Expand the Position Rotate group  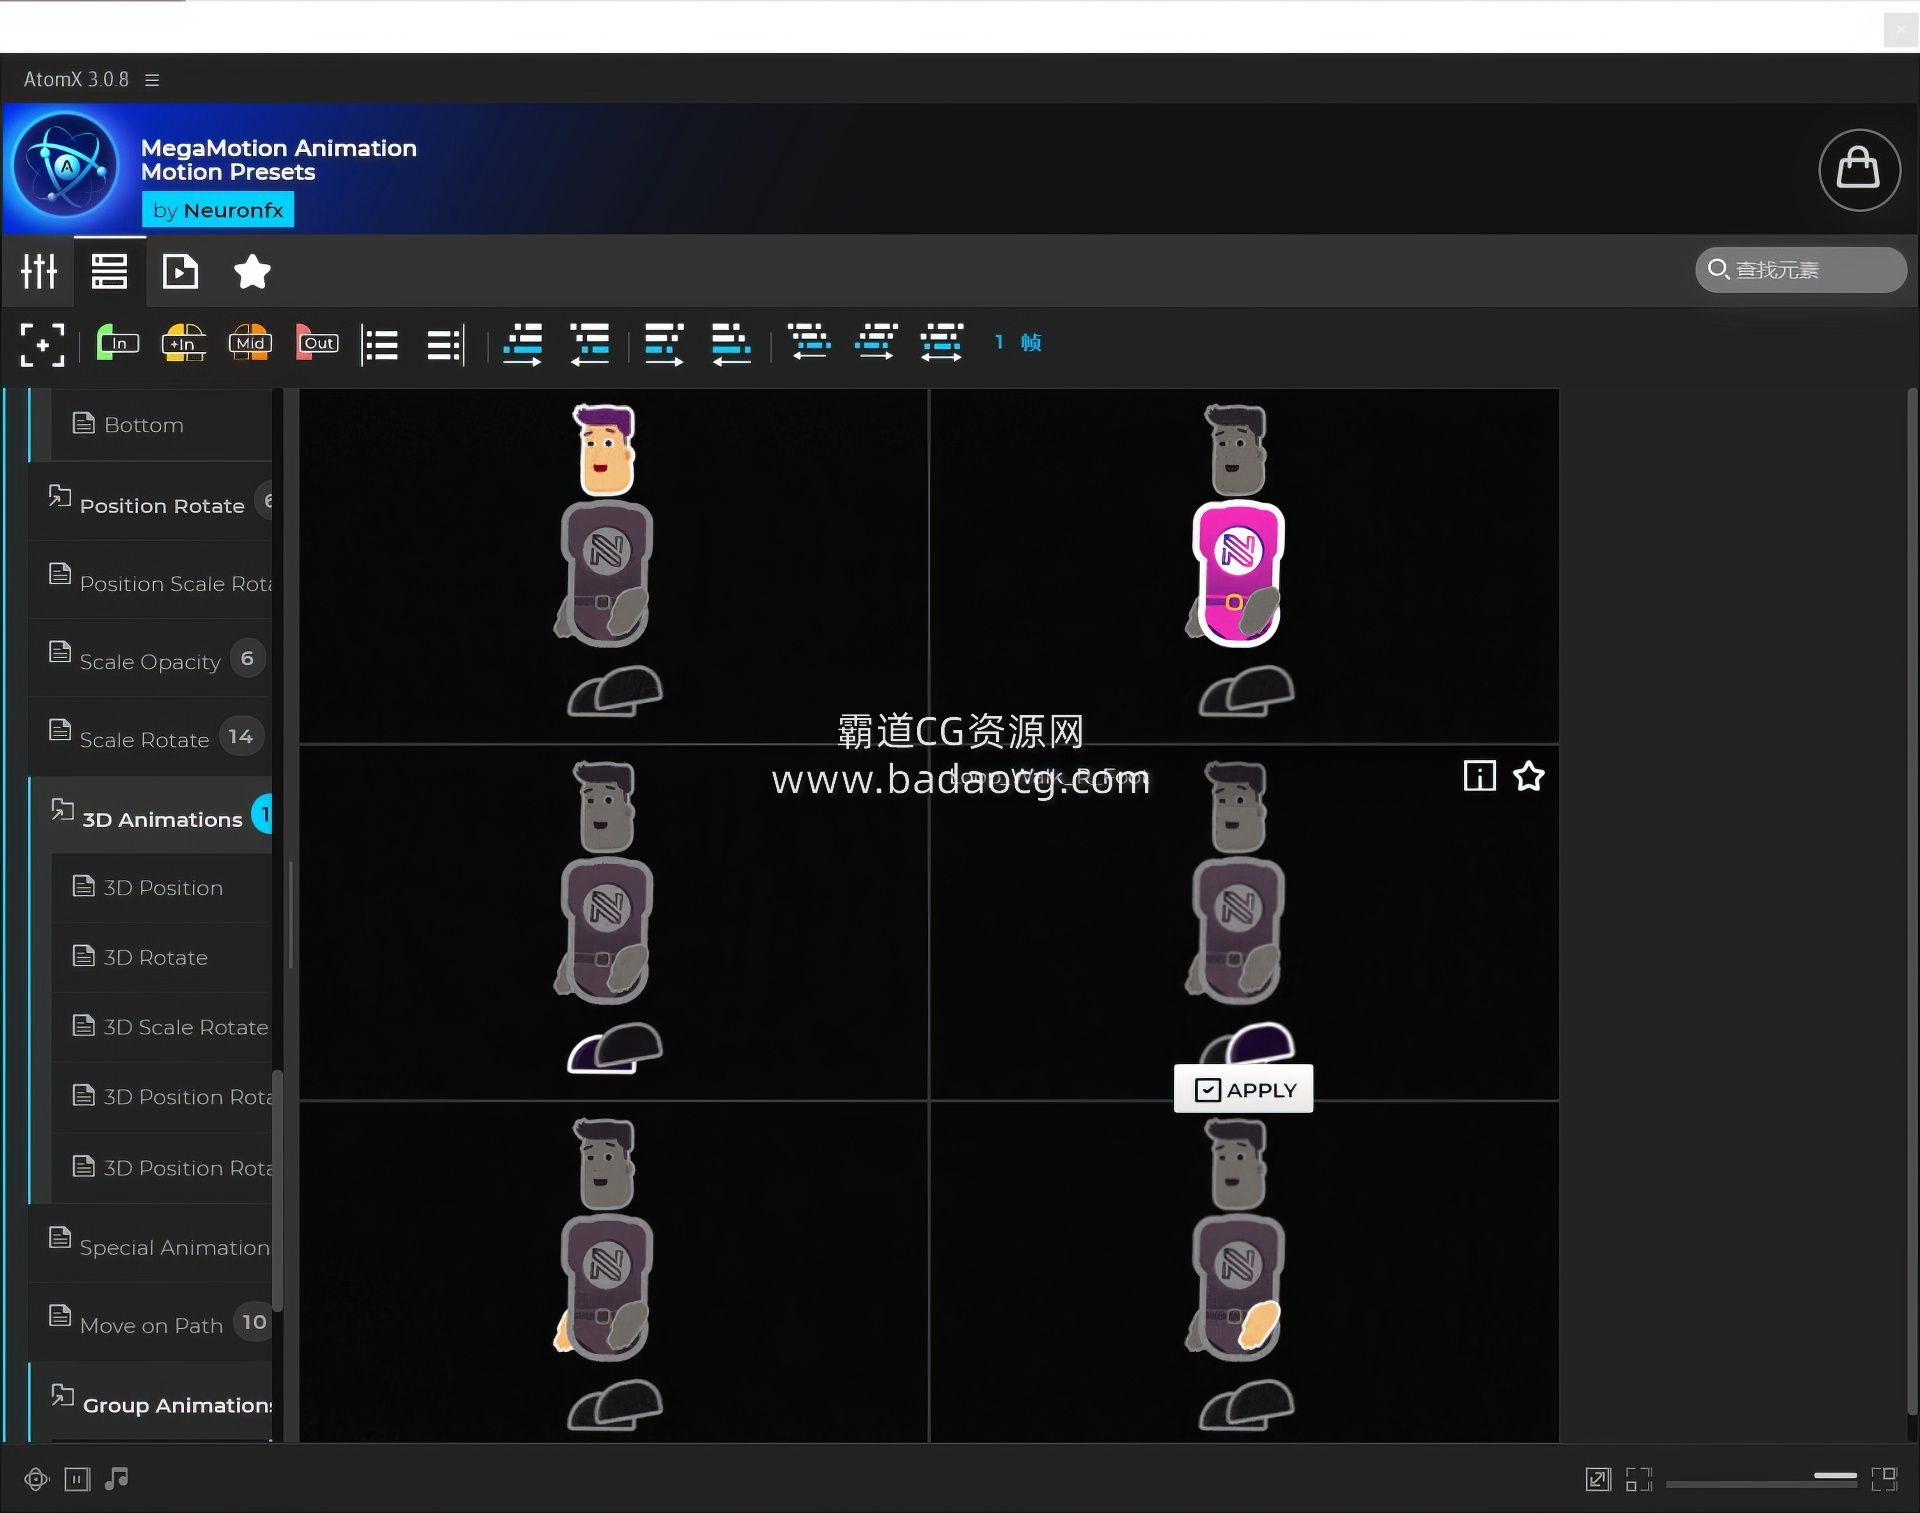pos(150,502)
